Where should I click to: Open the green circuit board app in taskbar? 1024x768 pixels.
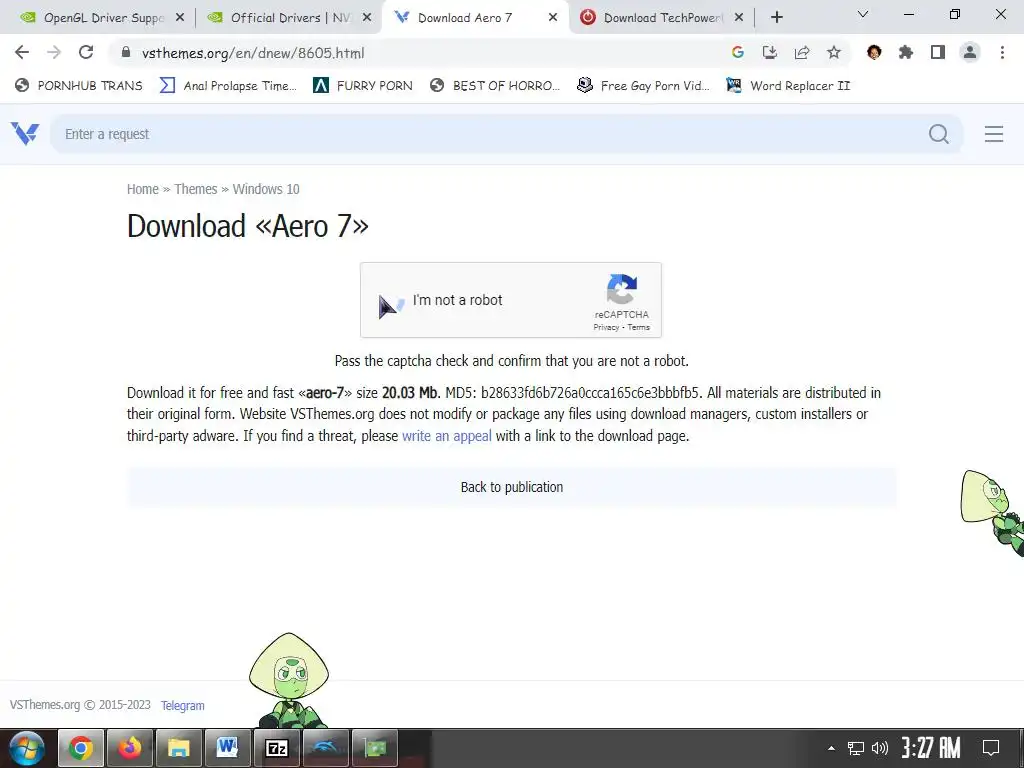point(374,748)
